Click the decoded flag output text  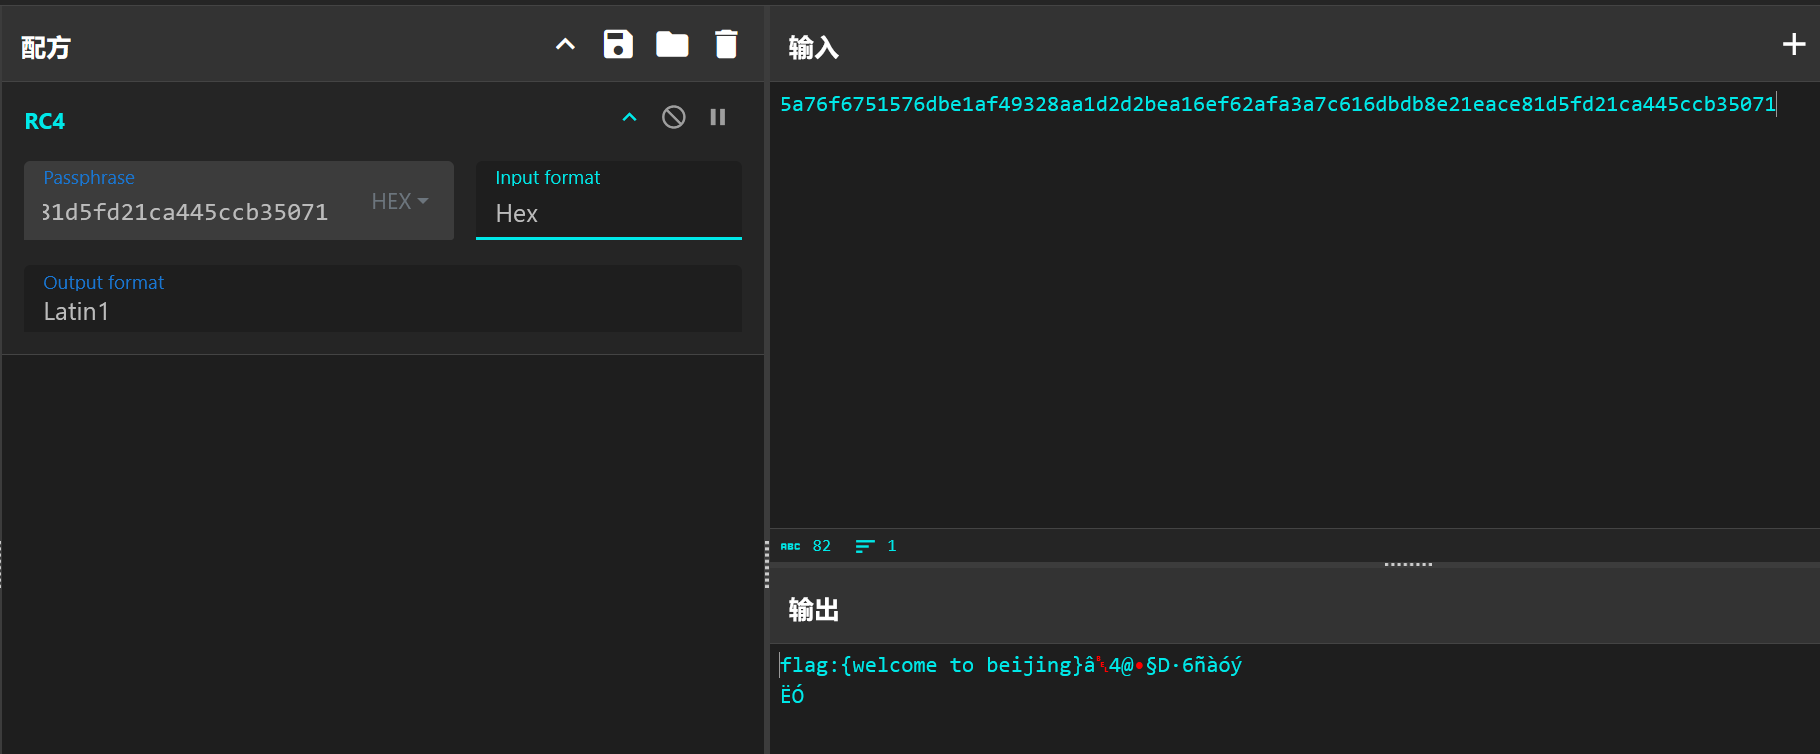click(930, 665)
